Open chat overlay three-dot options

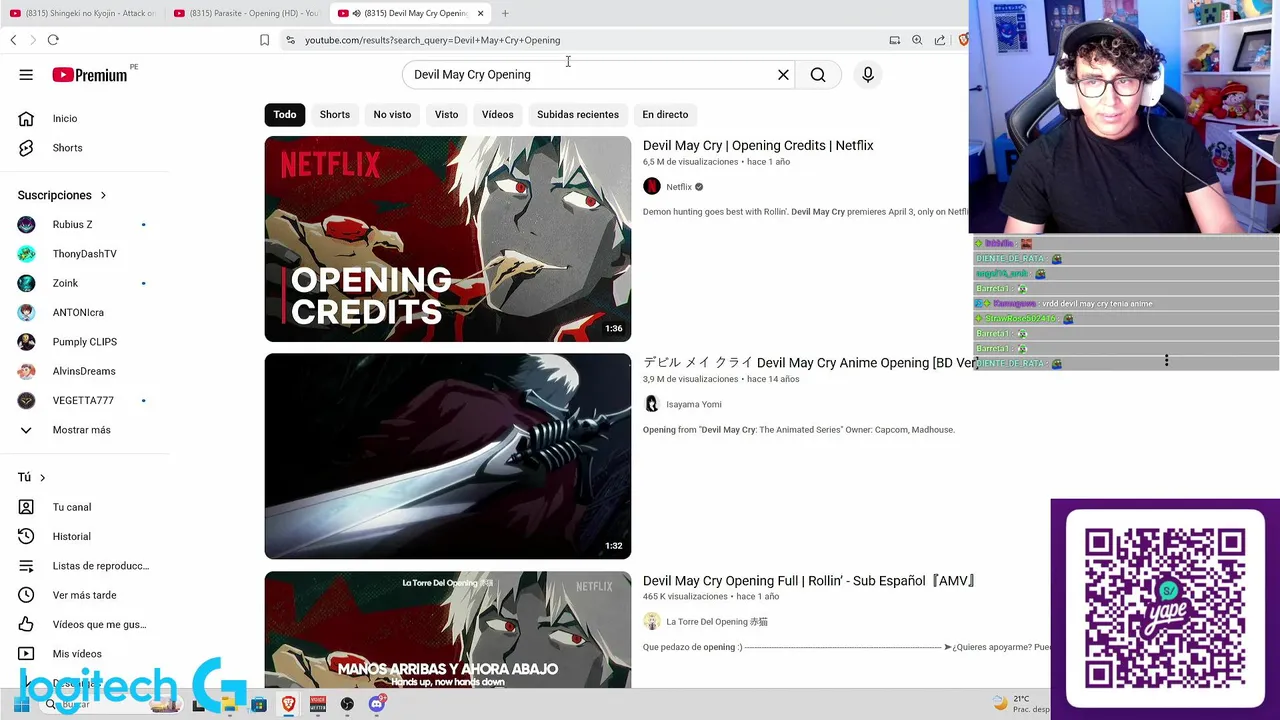(x=1166, y=360)
